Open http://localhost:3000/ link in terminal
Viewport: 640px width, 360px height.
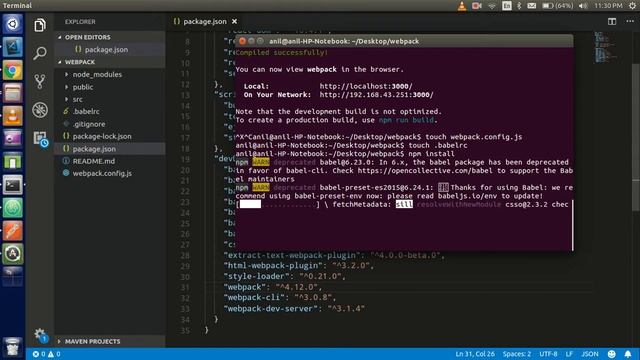[366, 86]
